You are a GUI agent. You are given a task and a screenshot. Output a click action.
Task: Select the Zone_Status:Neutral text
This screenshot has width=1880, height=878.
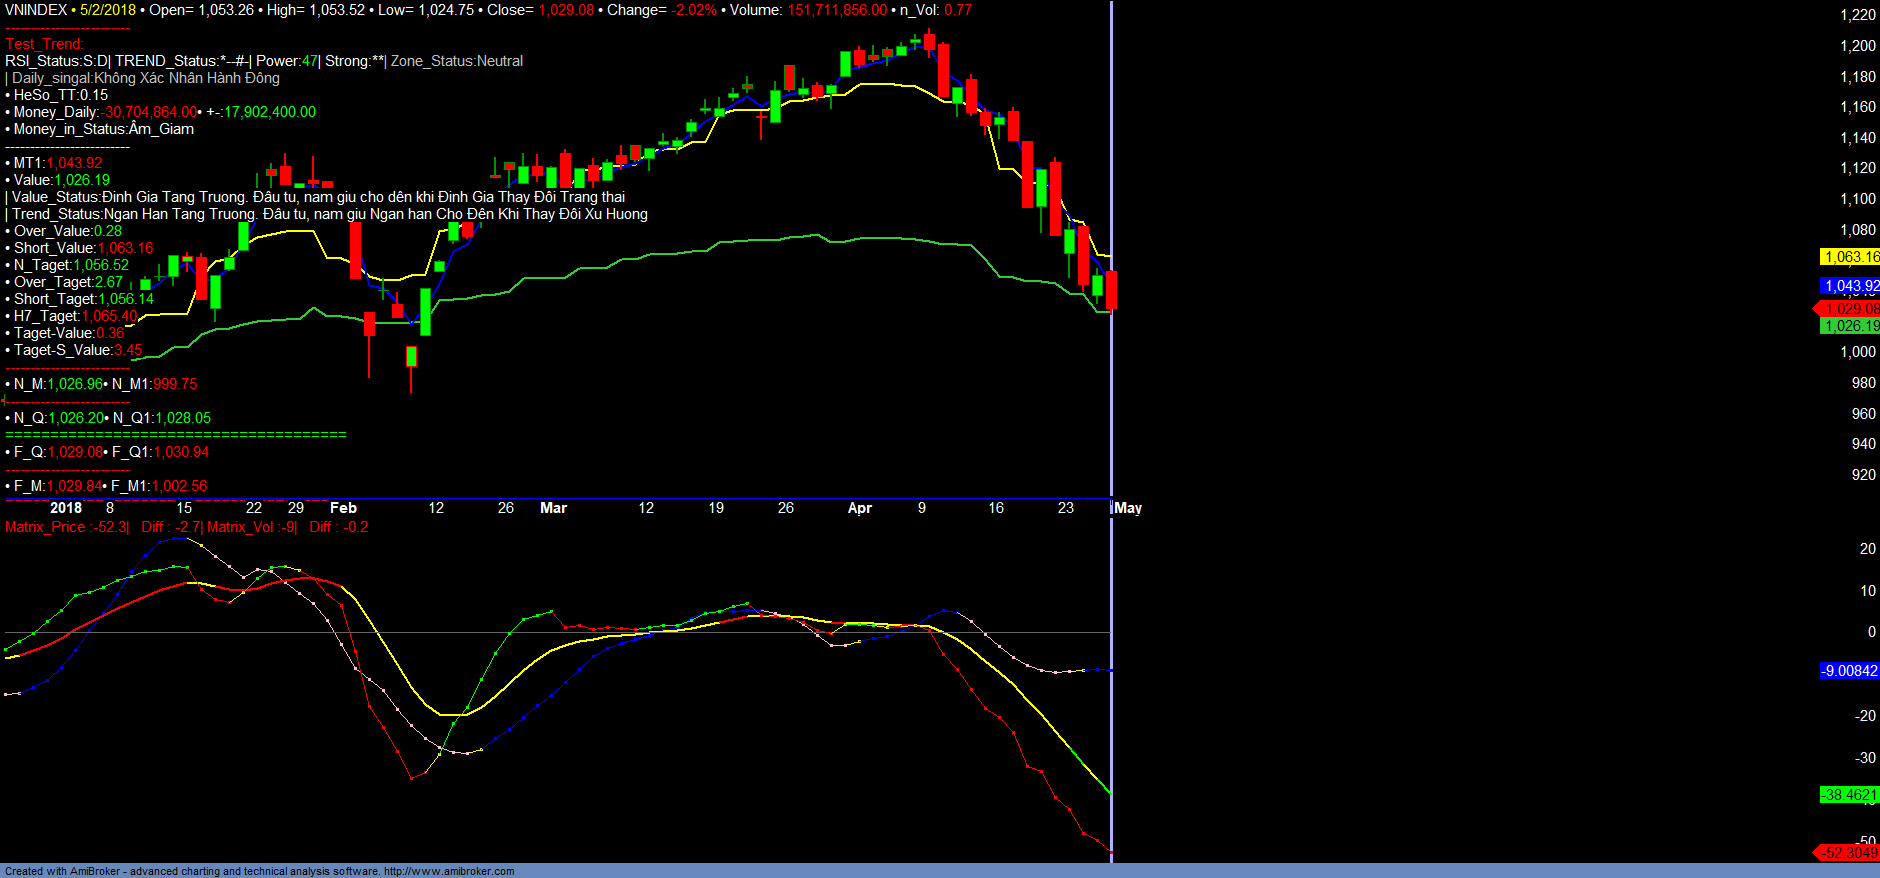point(457,61)
